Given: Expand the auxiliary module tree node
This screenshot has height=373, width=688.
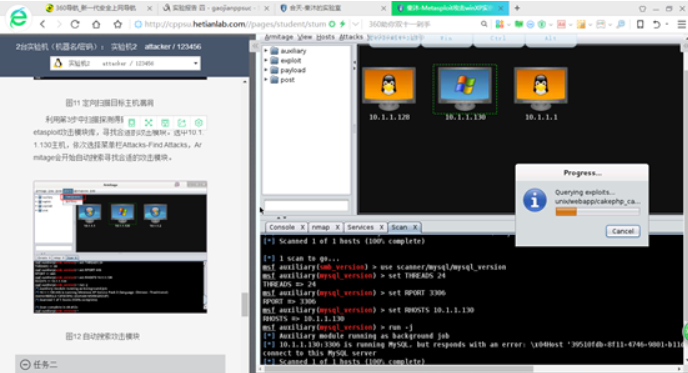Looking at the screenshot, I should [x=266, y=51].
